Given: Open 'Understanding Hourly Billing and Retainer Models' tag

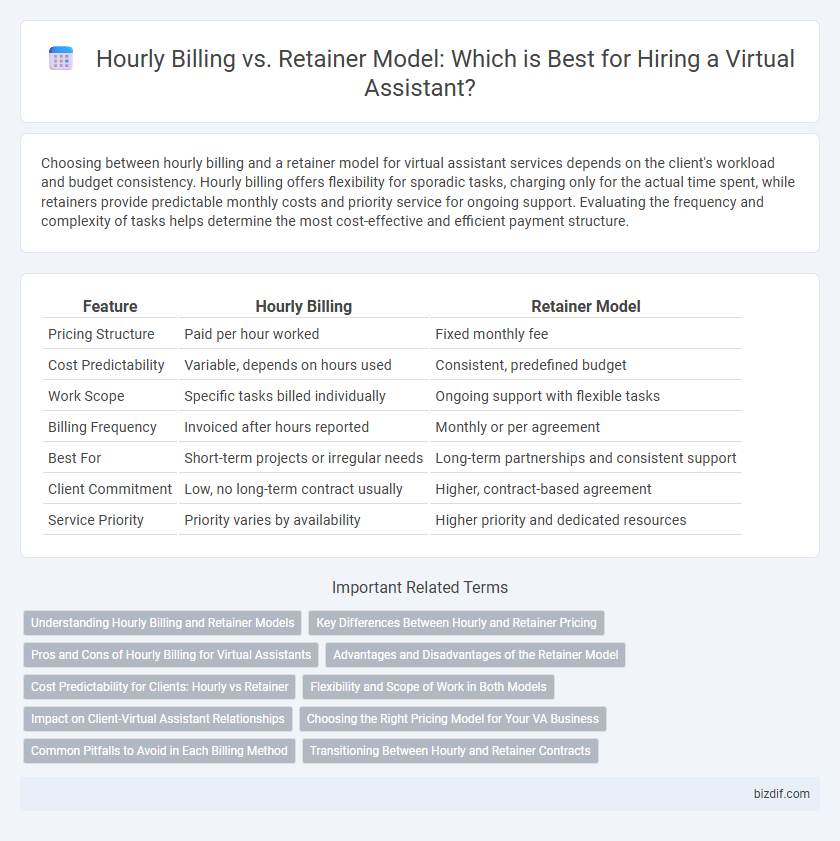Looking at the screenshot, I should 163,623.
